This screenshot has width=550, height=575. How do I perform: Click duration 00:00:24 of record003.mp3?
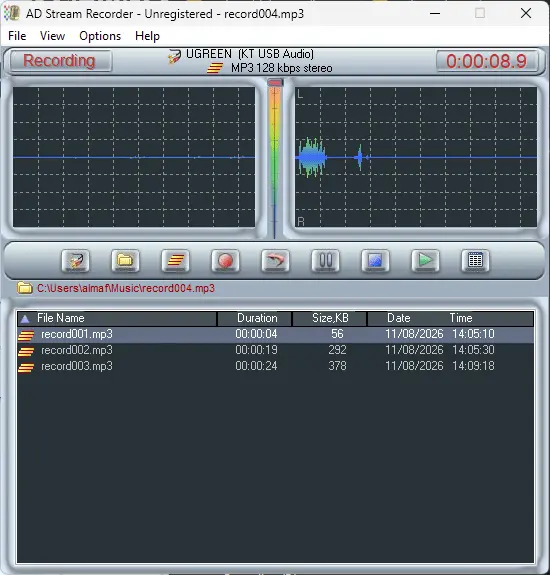pyautogui.click(x=256, y=366)
